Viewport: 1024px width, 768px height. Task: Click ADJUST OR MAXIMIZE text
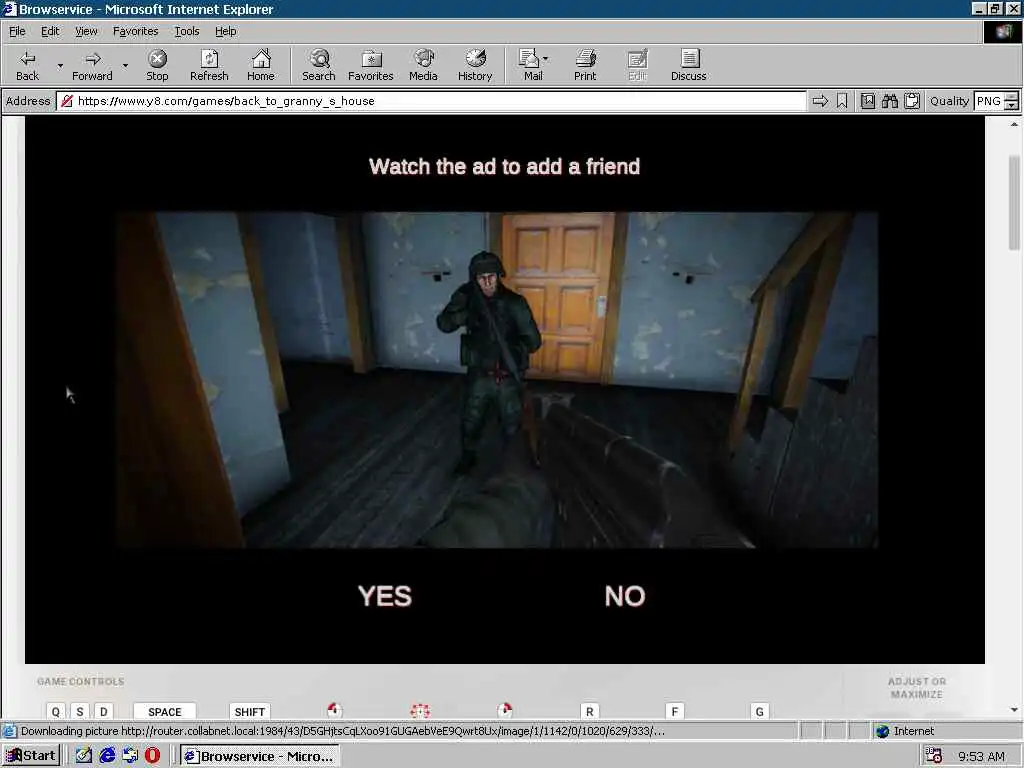click(917, 688)
